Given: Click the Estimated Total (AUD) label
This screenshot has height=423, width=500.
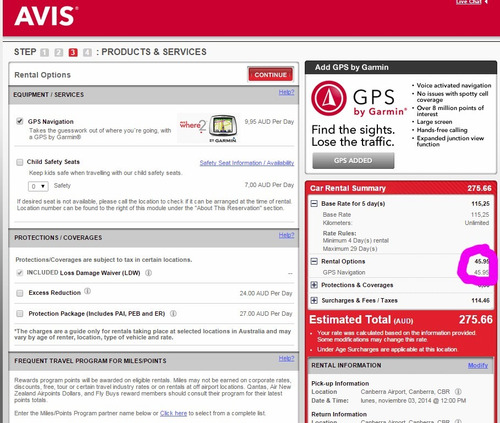Looking at the screenshot, I should [x=361, y=320].
